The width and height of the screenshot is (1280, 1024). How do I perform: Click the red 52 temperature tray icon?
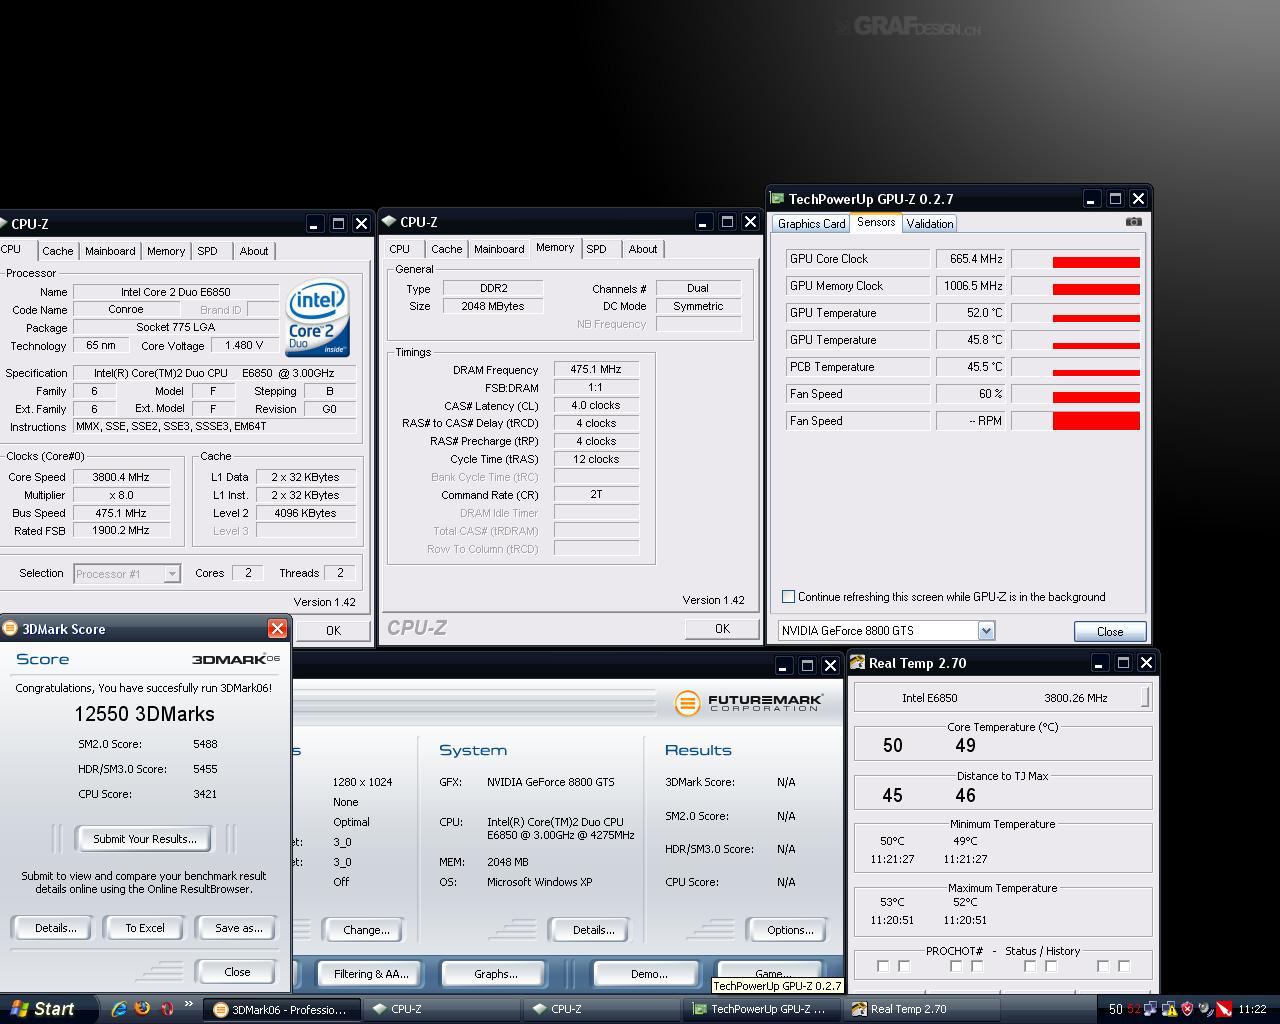[1134, 1009]
